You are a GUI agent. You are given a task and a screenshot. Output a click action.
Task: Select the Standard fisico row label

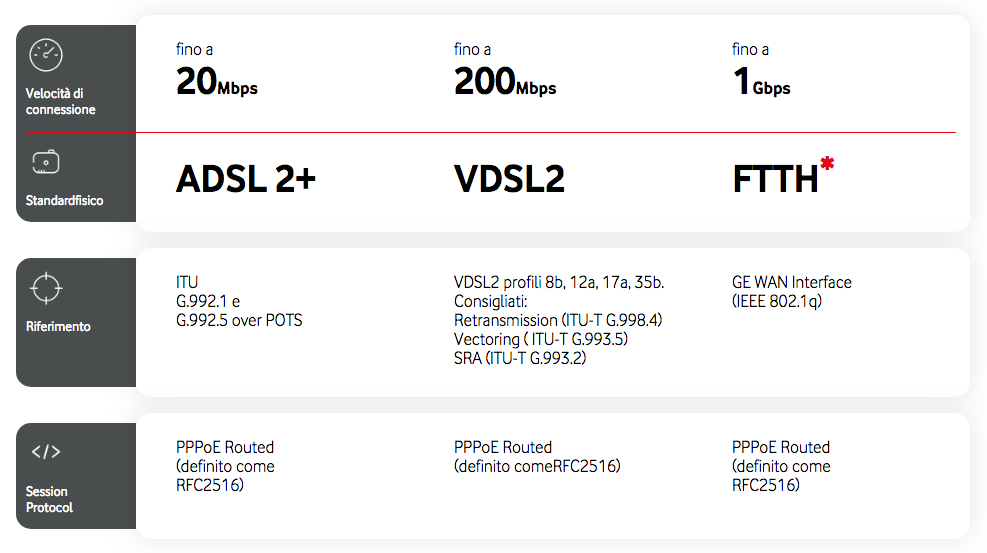coord(64,200)
